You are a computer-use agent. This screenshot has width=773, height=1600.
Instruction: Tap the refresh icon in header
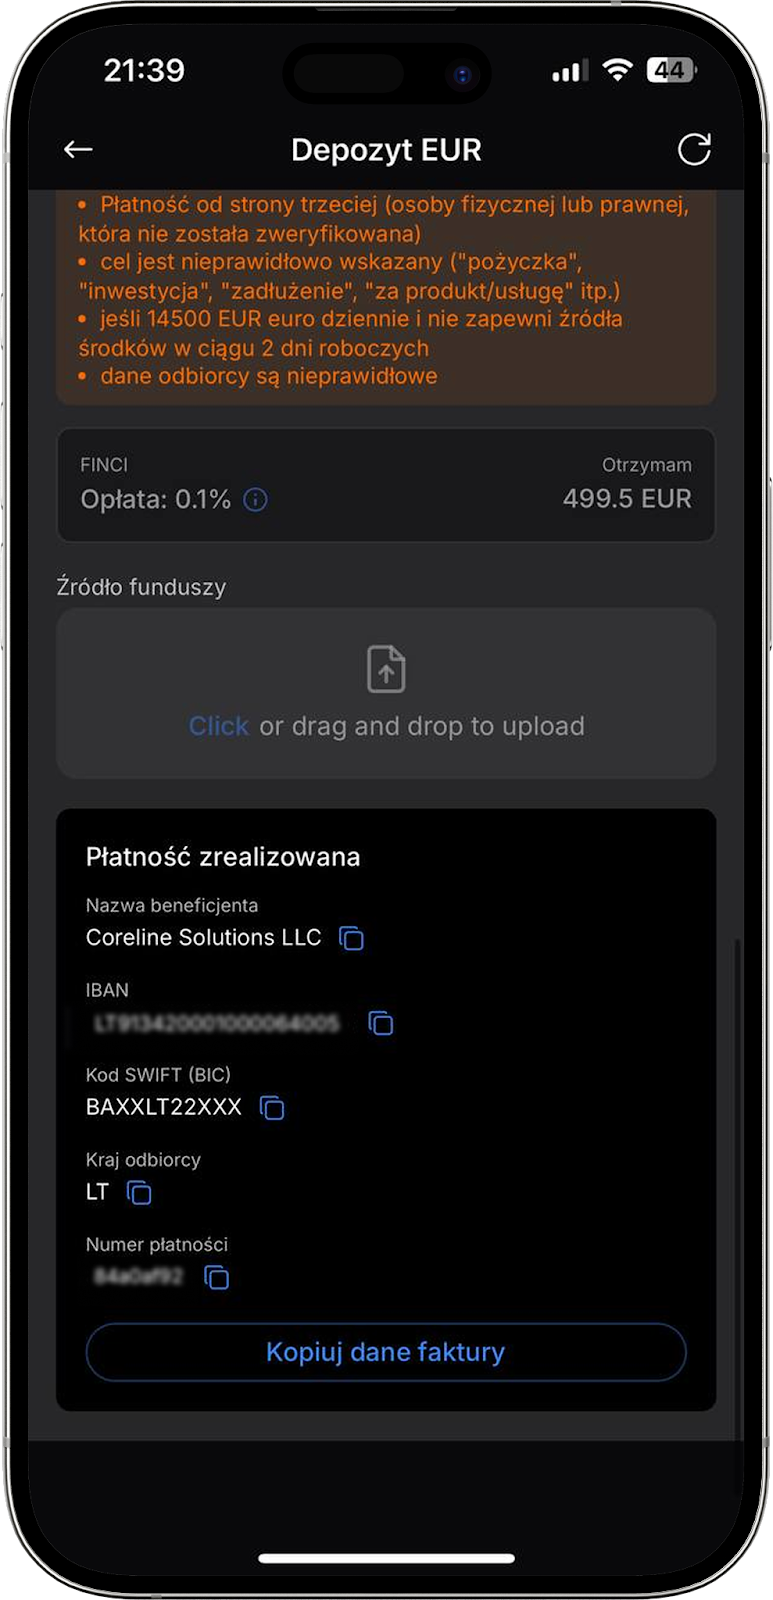694,150
